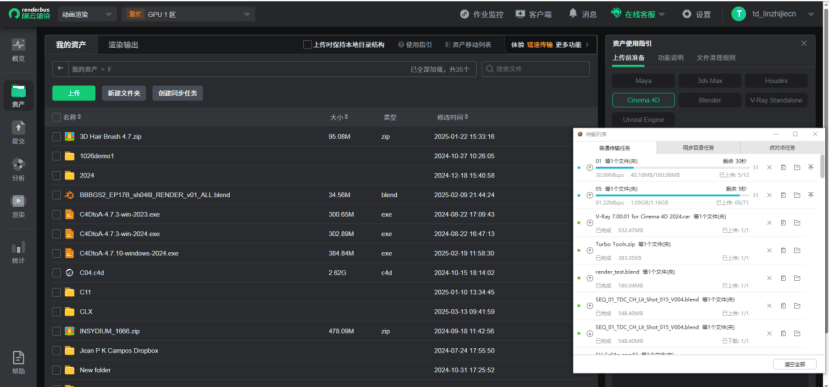Pause the 01 upload task
Screen dimensions: 829x387
click(x=756, y=167)
